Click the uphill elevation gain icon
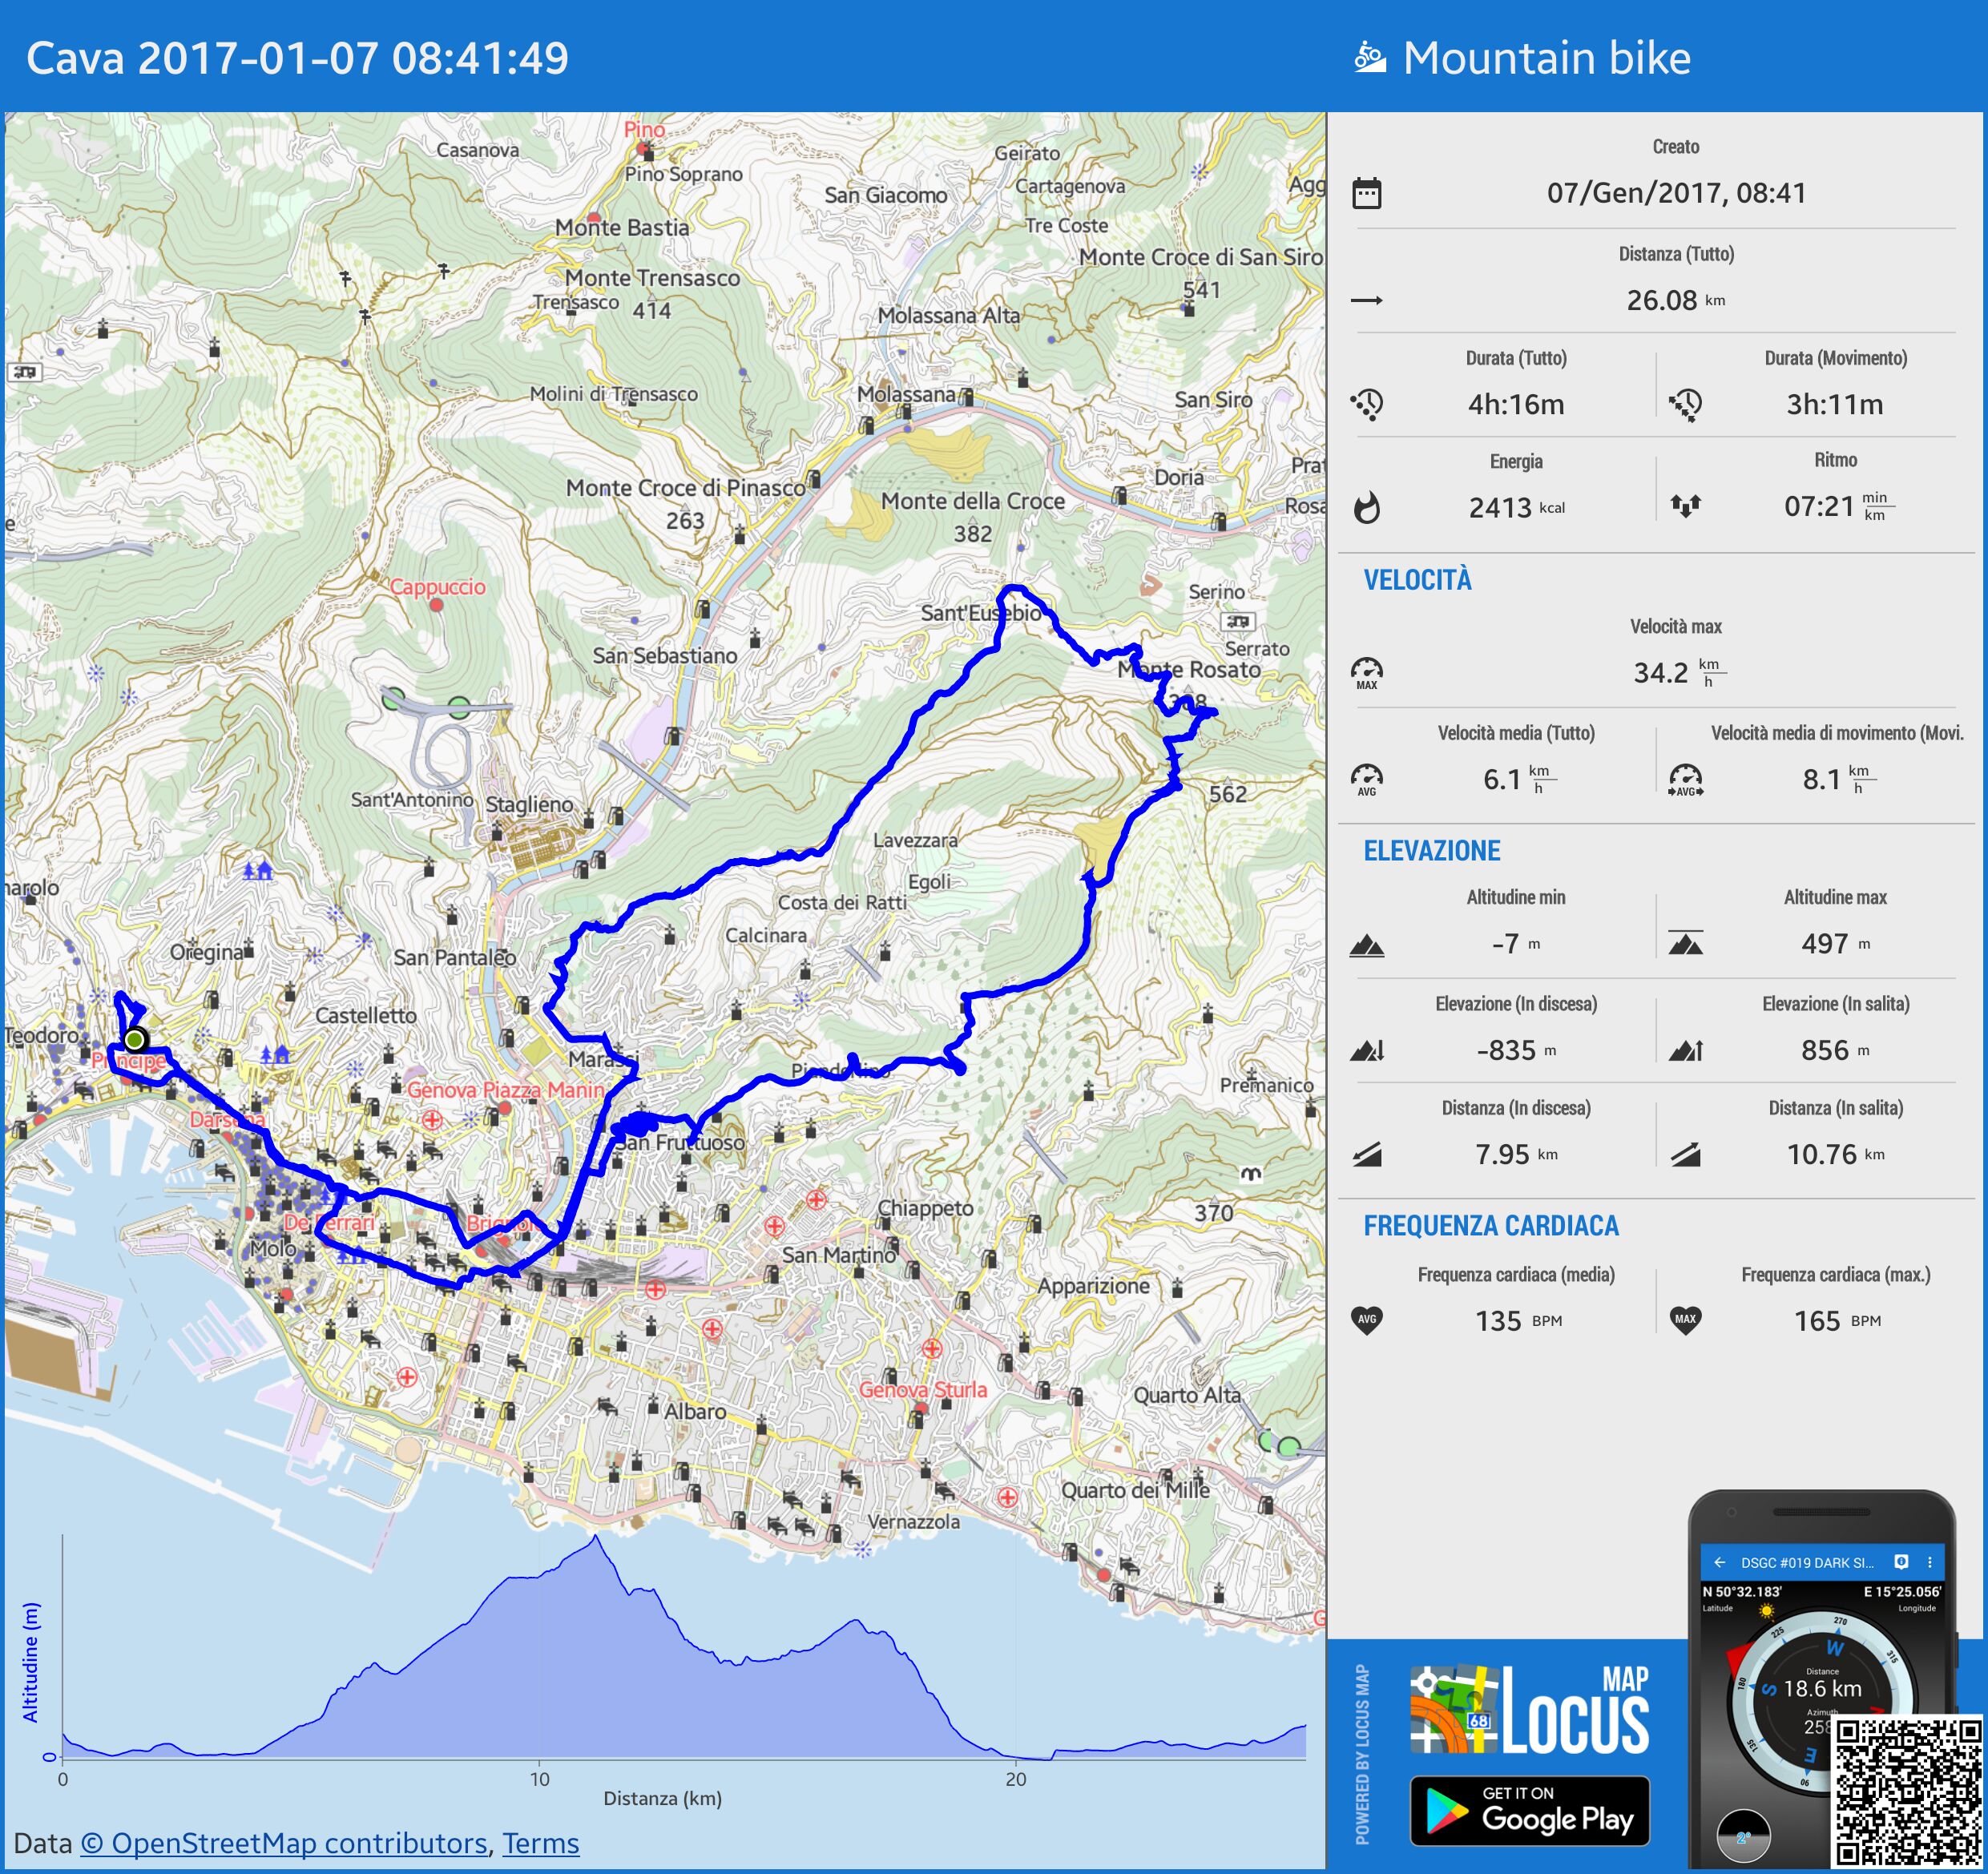Viewport: 1988px width, 1874px height. 1685,1050
